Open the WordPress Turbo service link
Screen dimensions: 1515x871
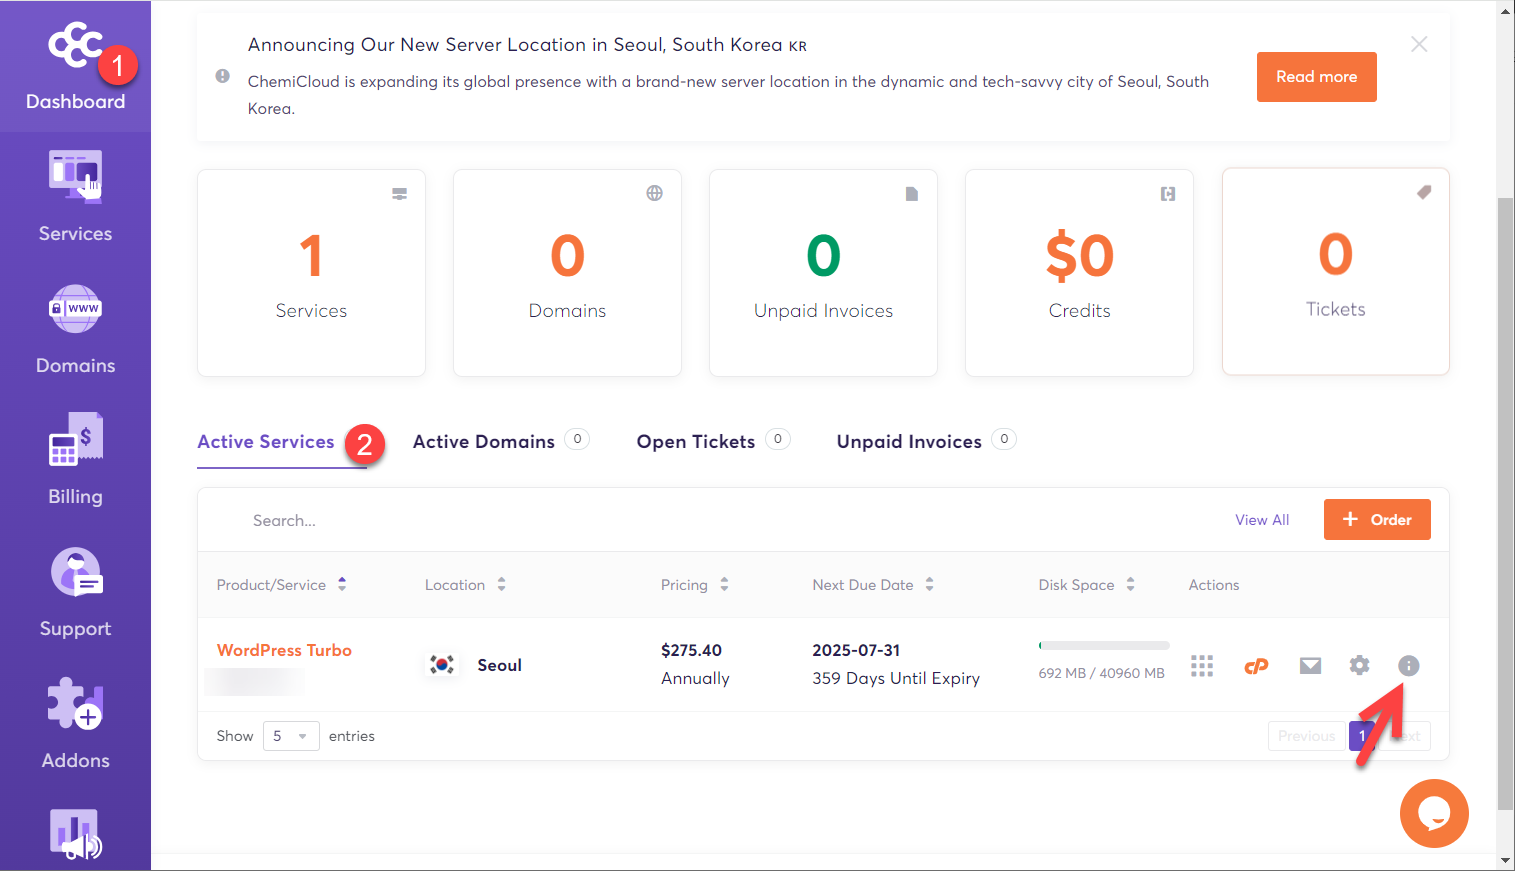[x=284, y=650]
